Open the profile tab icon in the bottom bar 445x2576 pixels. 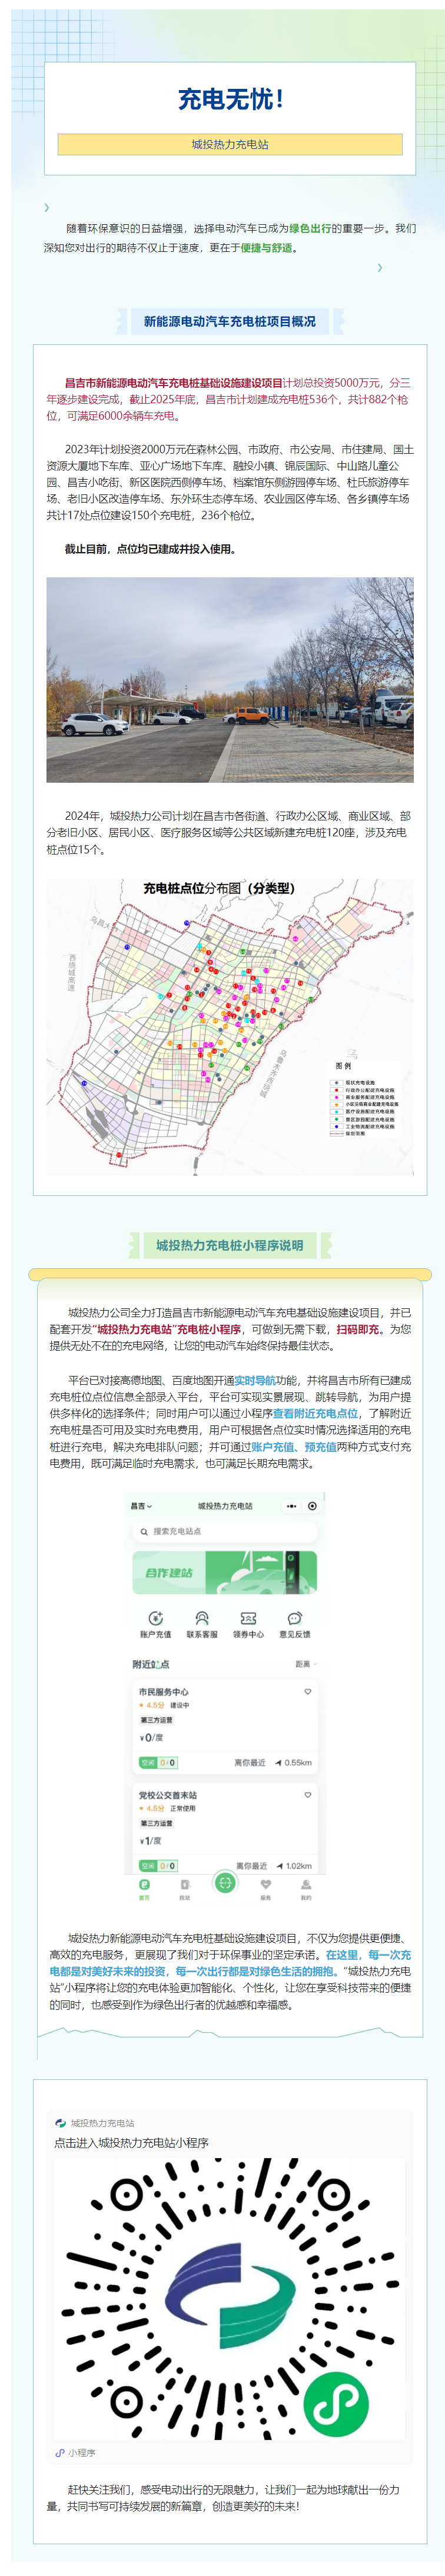point(306,1885)
